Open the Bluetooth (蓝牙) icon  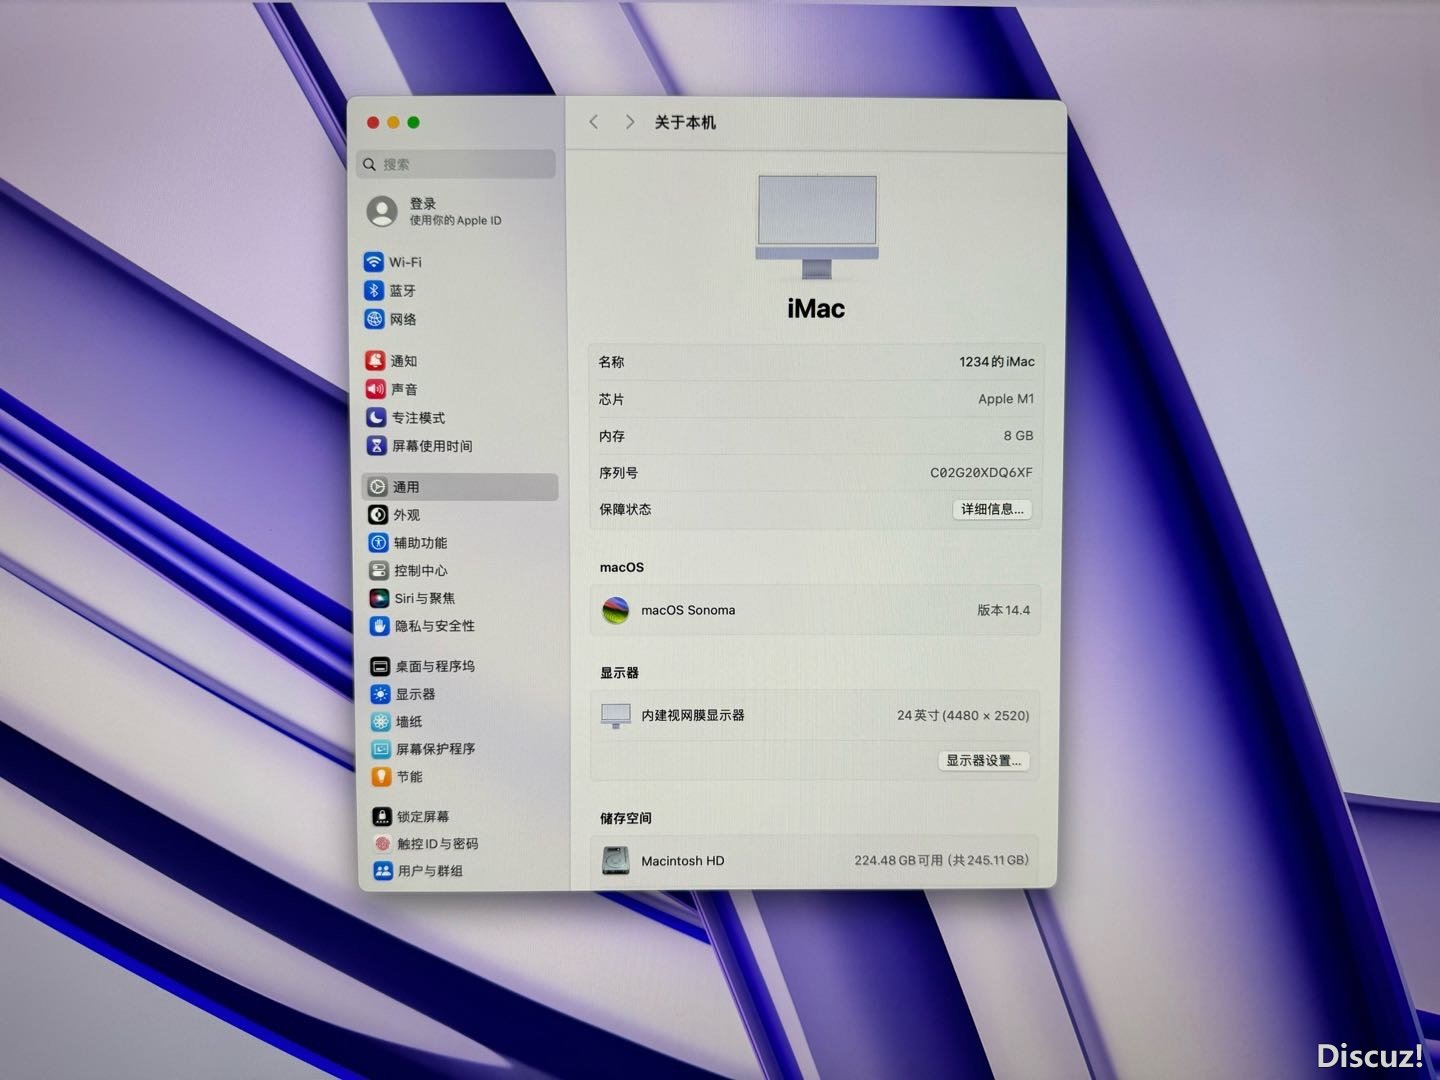374,290
